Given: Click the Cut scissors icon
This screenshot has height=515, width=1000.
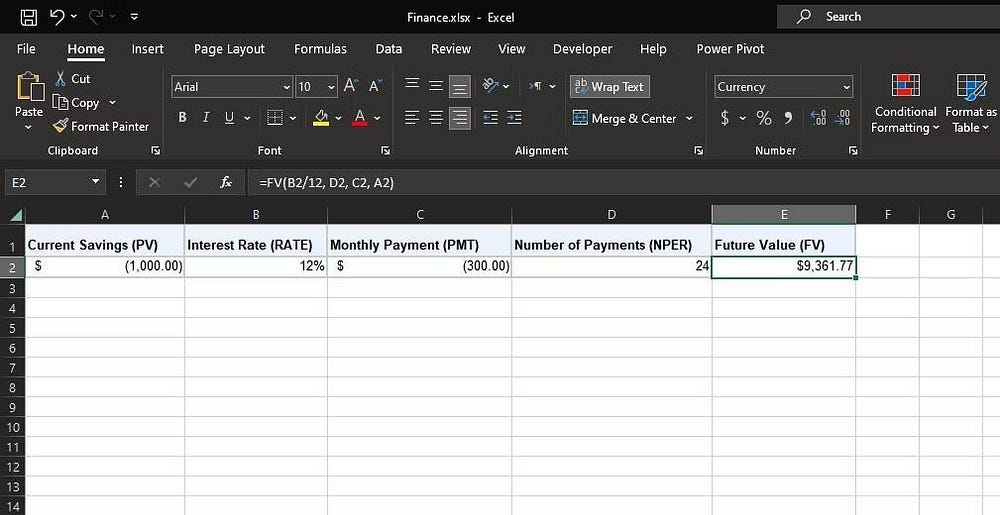Looking at the screenshot, I should tap(61, 78).
